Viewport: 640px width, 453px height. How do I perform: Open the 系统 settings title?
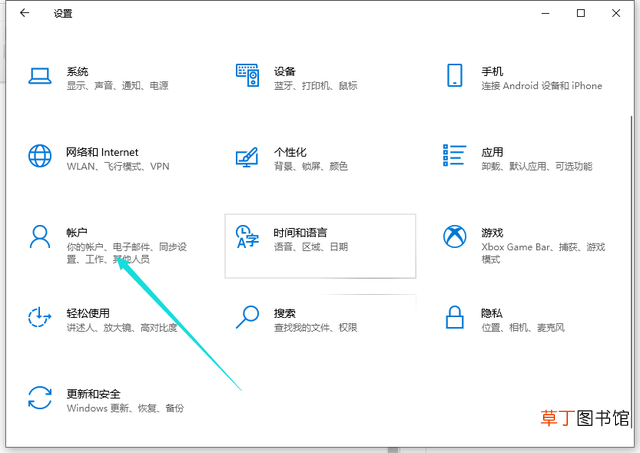click(77, 71)
